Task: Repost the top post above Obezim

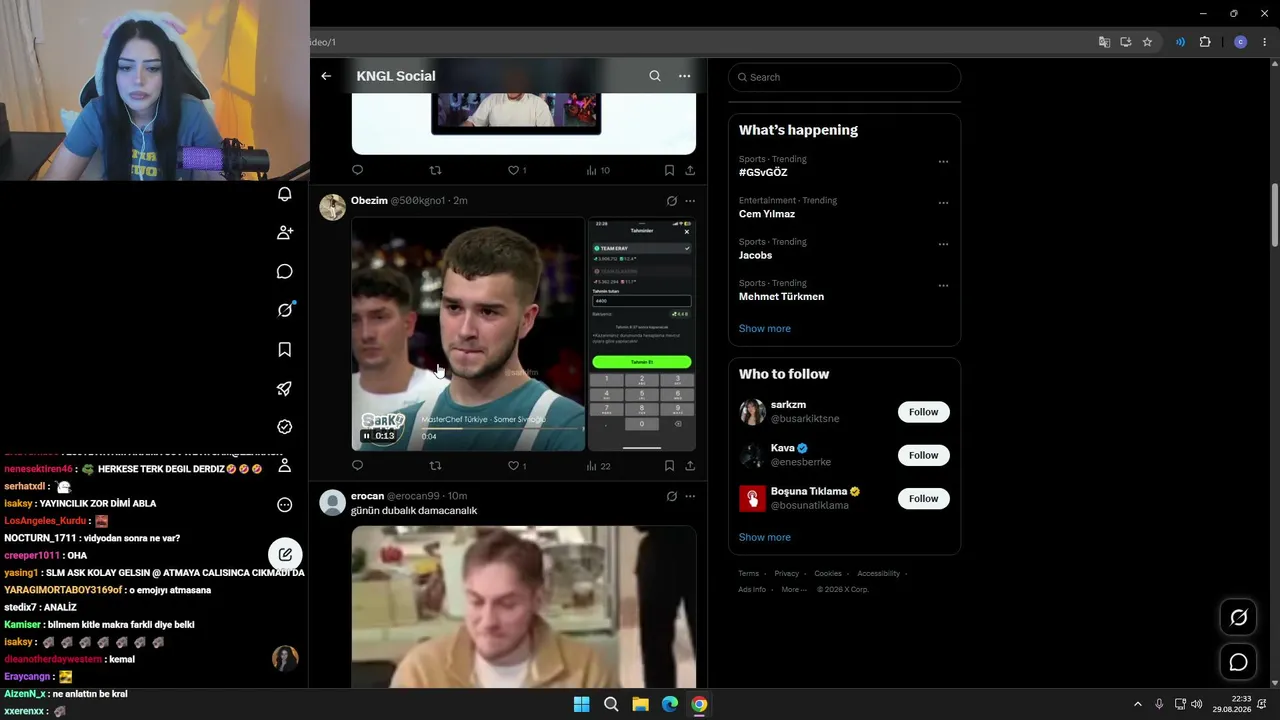Action: 435,170
